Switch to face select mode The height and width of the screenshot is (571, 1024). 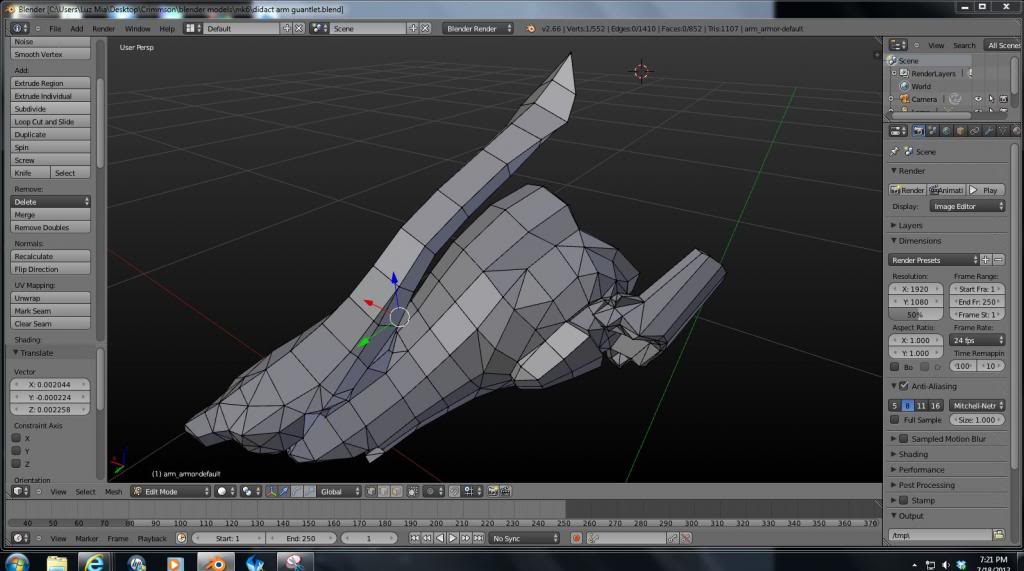396,491
